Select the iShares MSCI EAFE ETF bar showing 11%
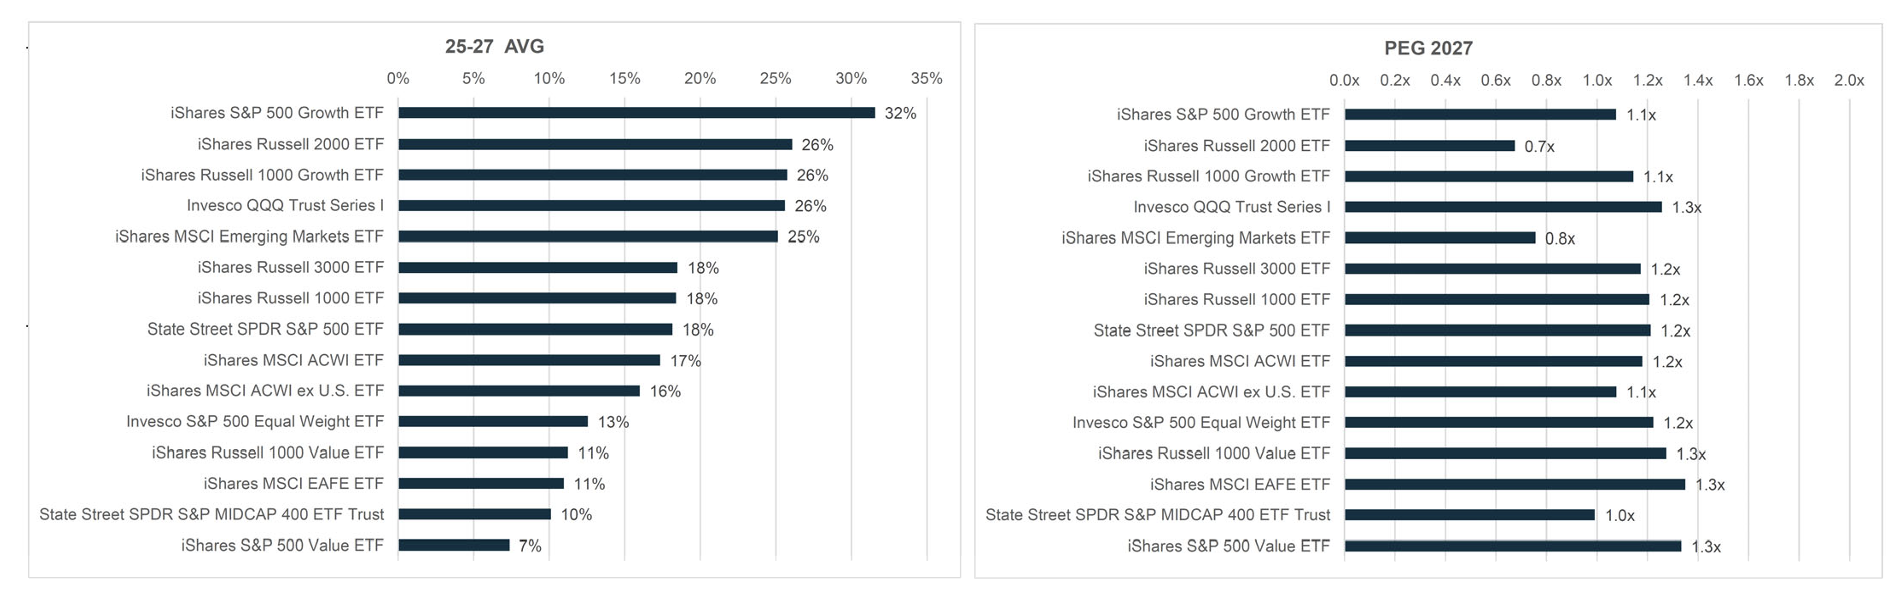1900x590 pixels. click(481, 484)
